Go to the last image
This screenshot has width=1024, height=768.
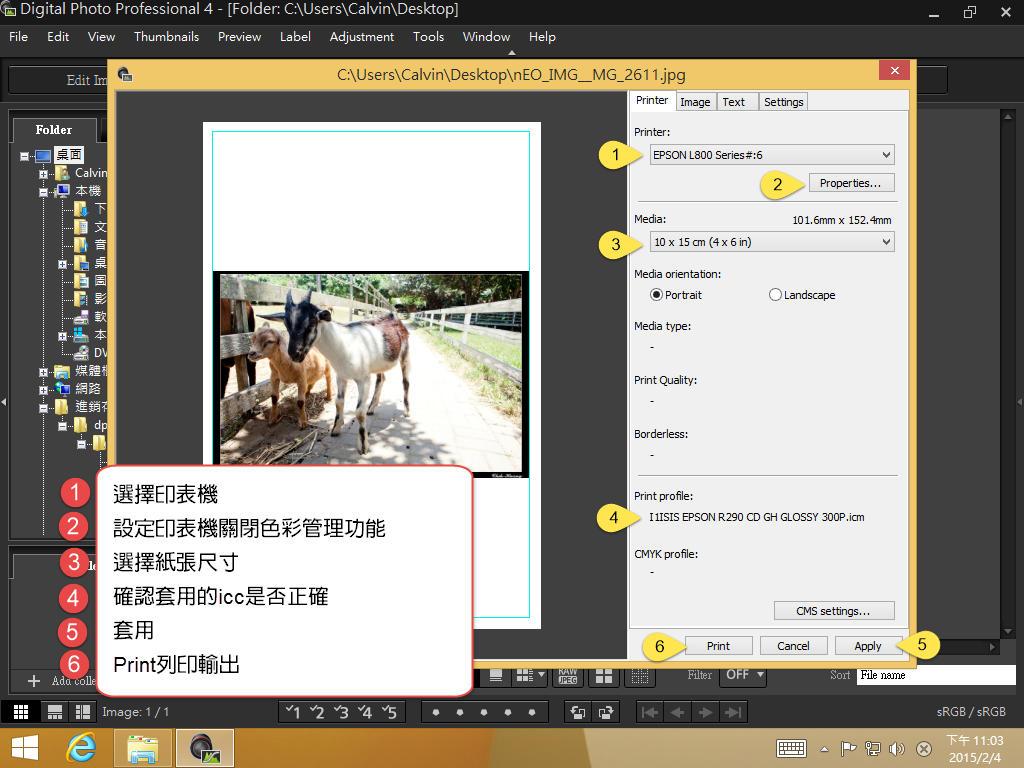pos(733,712)
